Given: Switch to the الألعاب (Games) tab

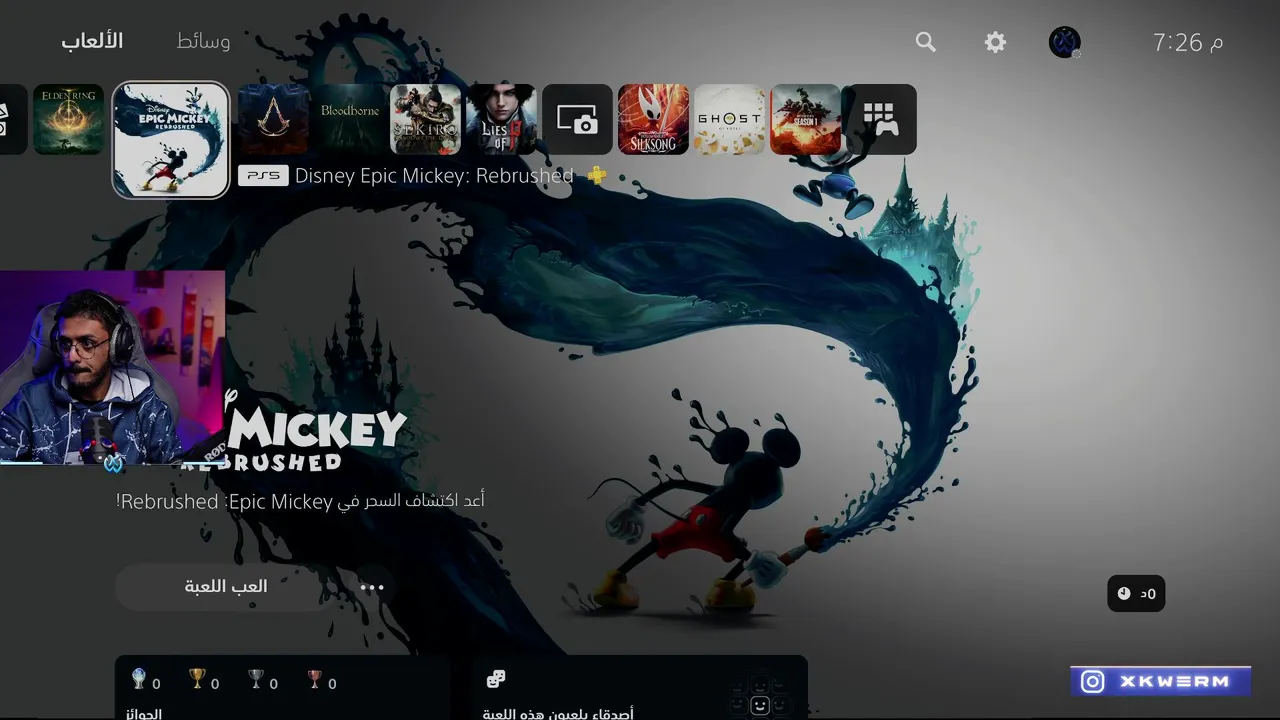Looking at the screenshot, I should 92,41.
